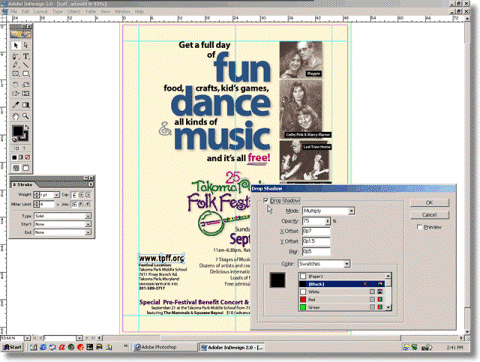480x362 pixels.
Task: Select the Type tool
Action: (26, 56)
